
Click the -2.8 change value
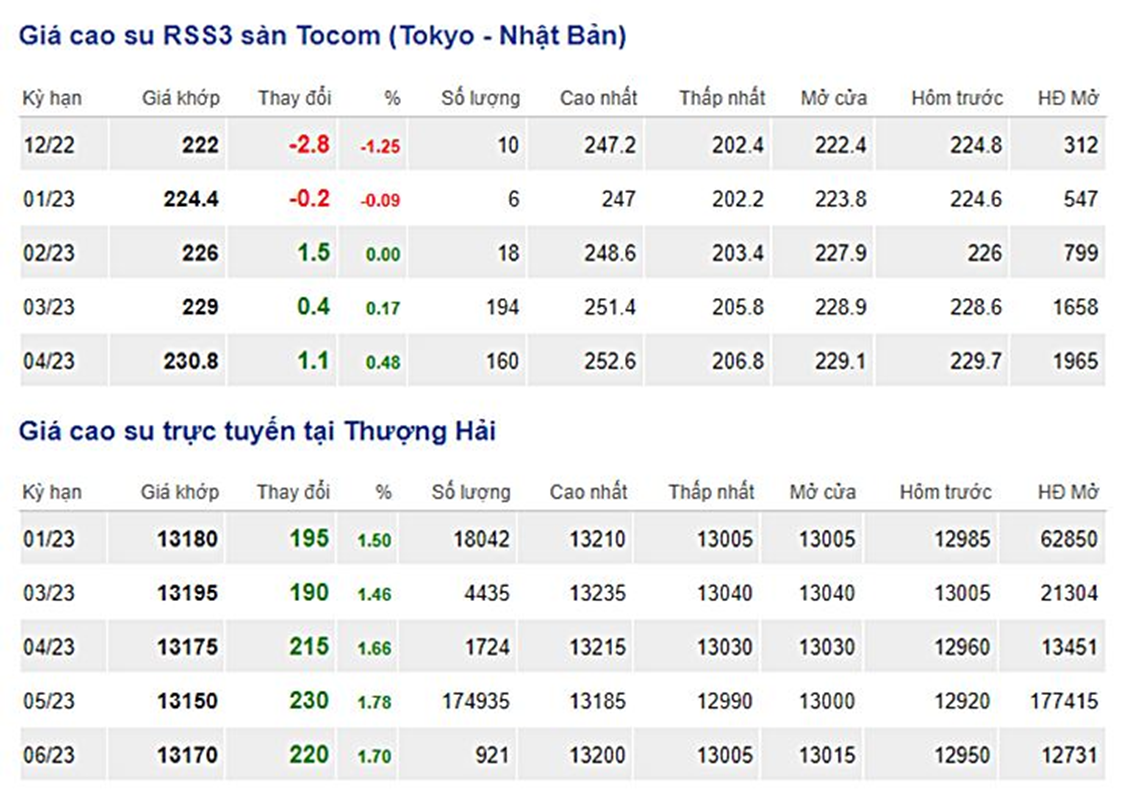[x=310, y=144]
